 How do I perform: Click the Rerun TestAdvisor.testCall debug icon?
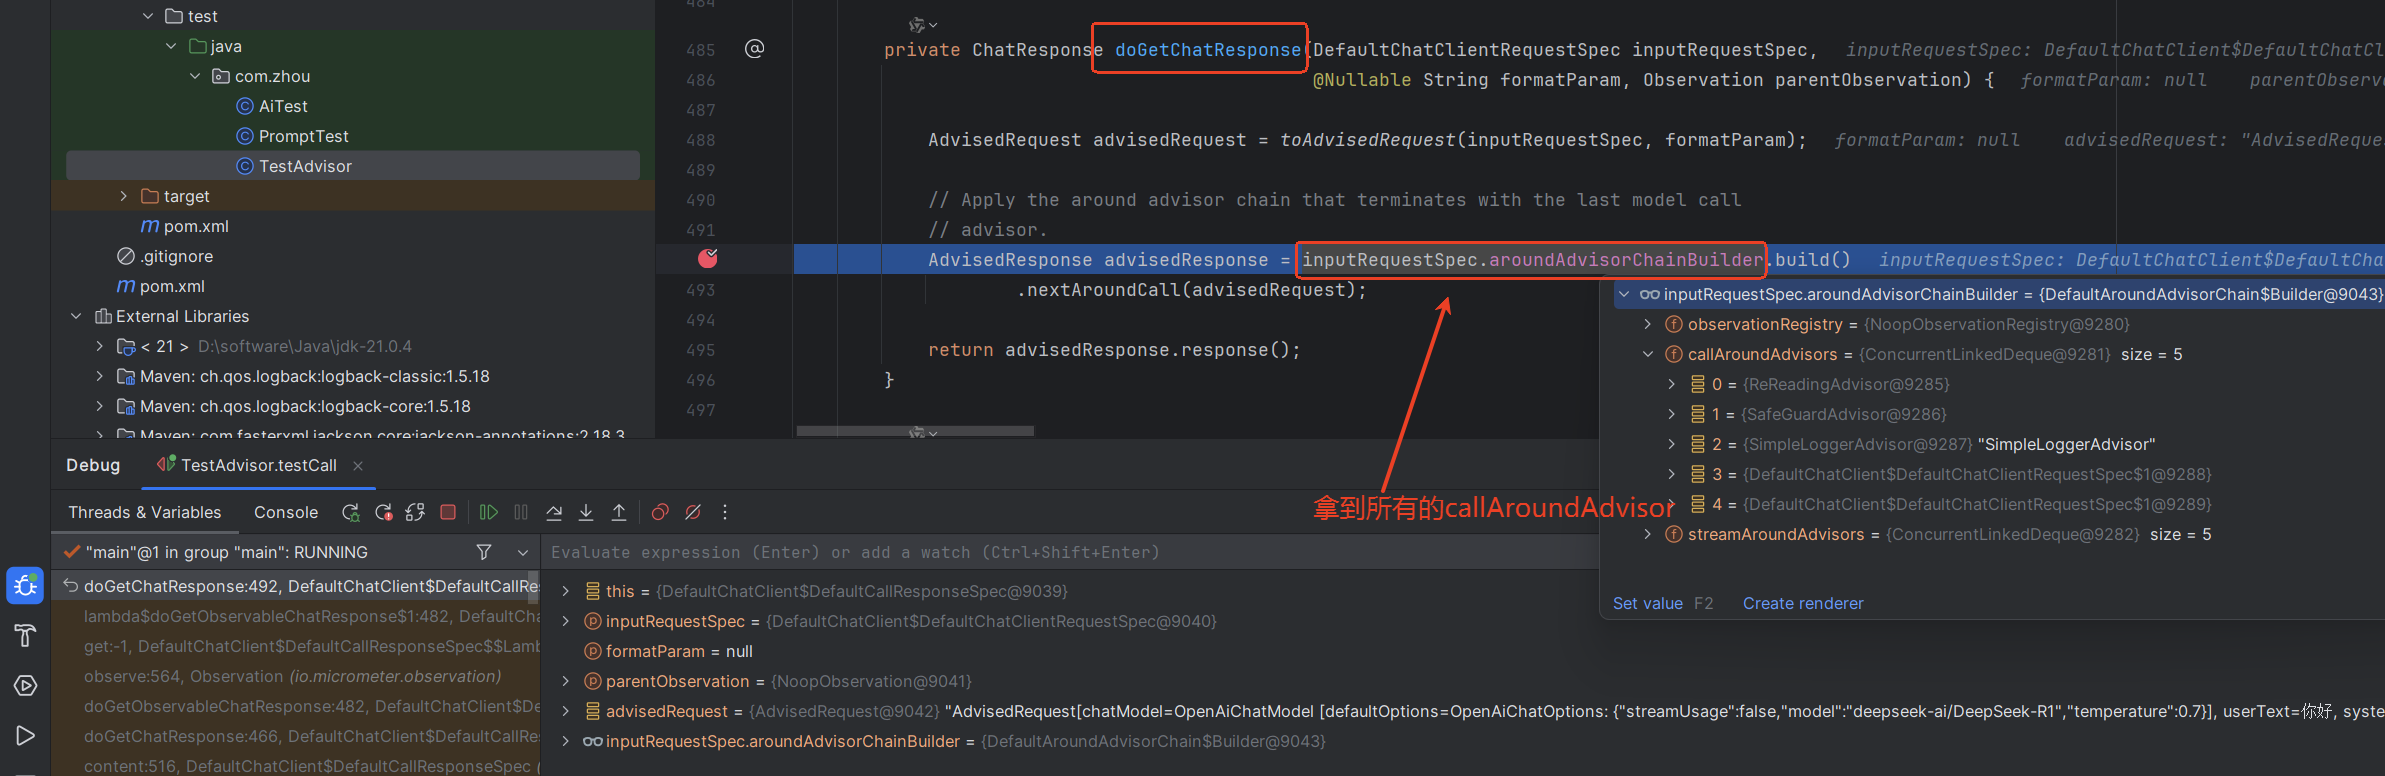350,512
